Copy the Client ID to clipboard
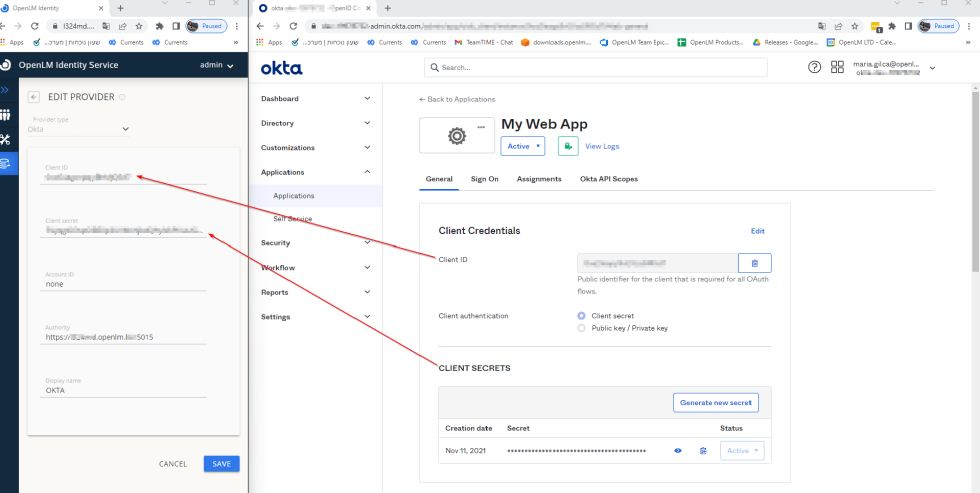 [754, 263]
